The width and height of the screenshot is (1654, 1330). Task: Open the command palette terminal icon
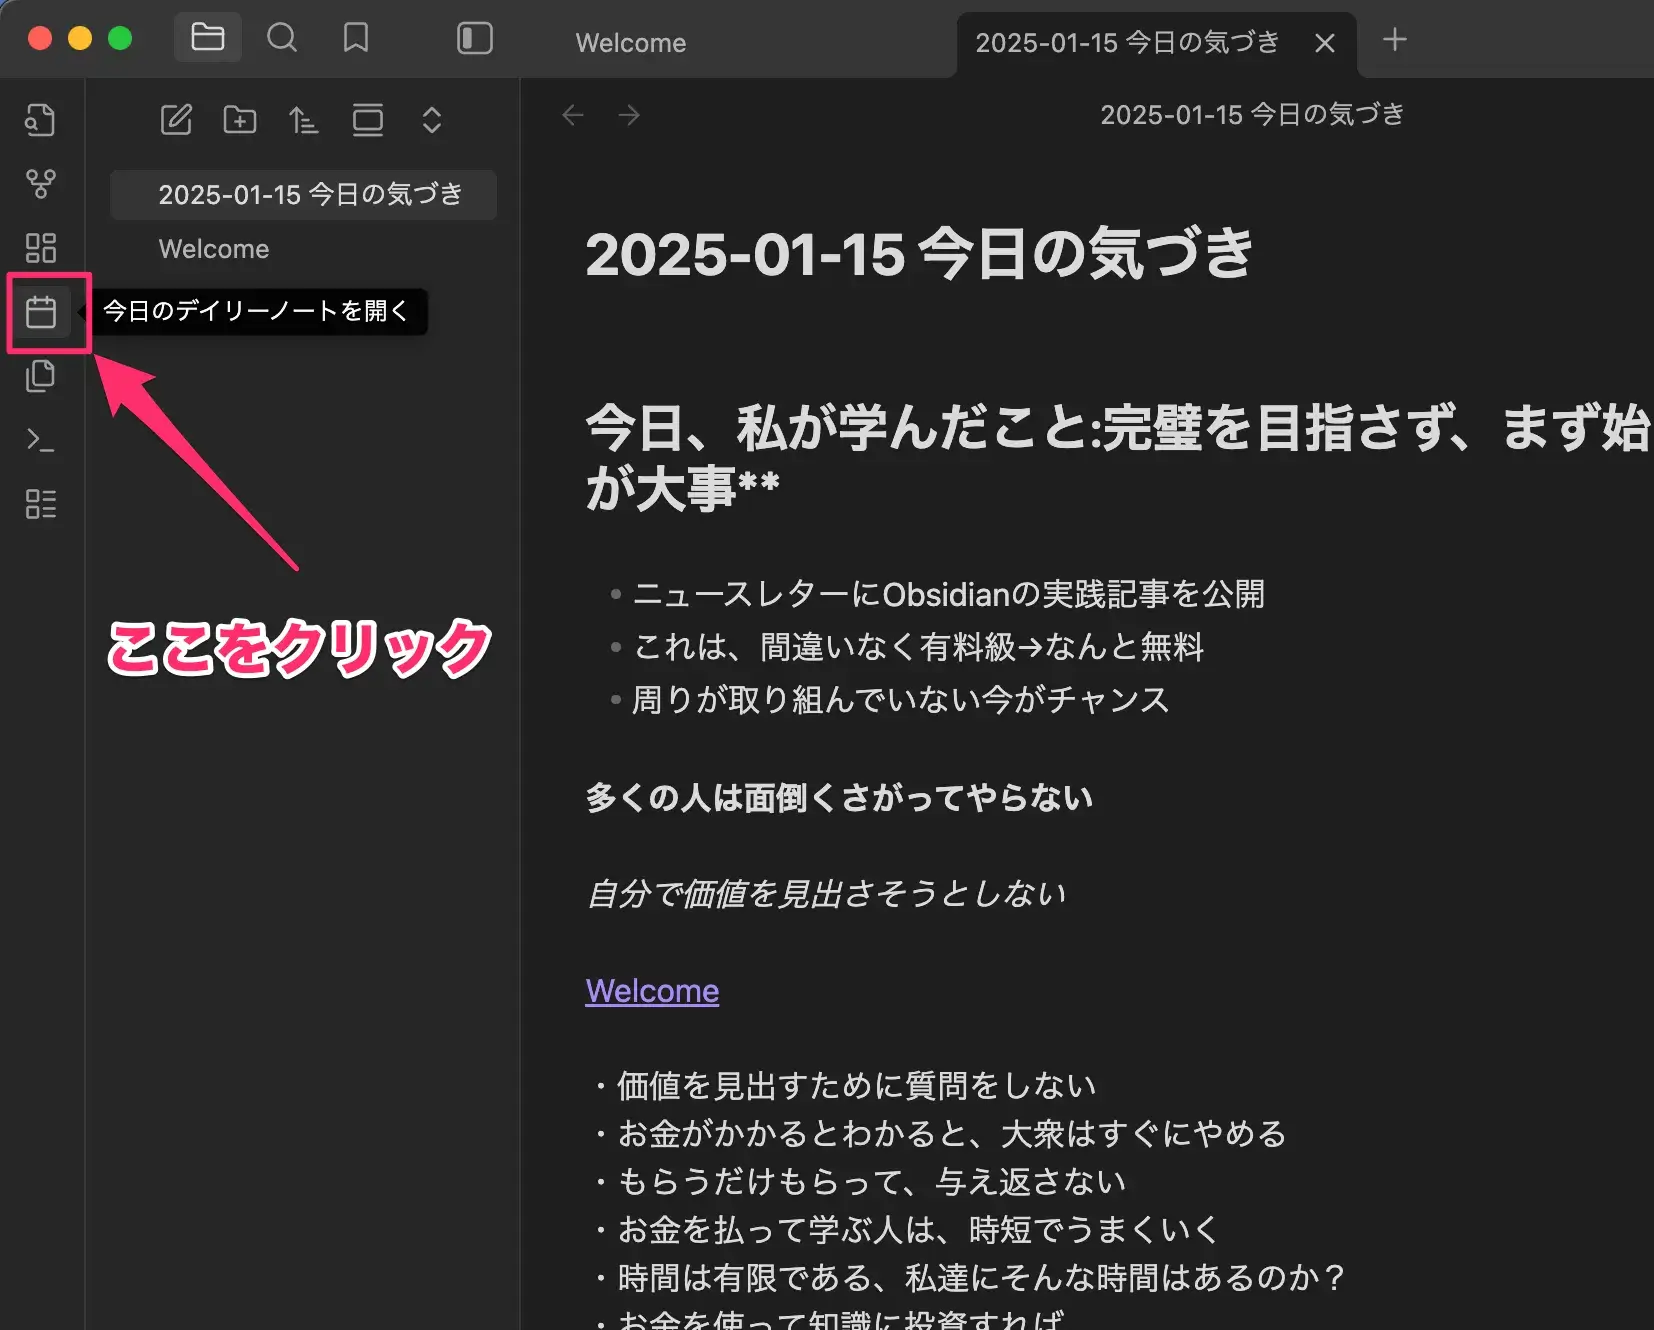[x=40, y=440]
